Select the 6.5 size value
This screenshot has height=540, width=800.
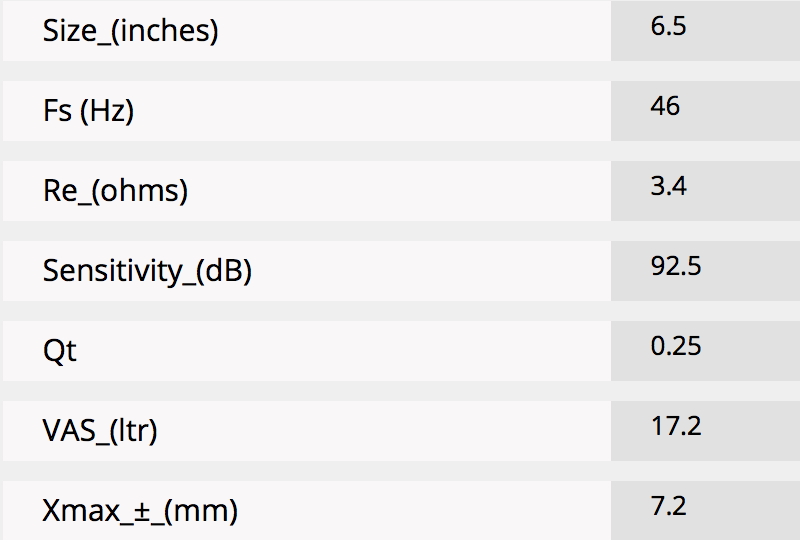coord(668,26)
